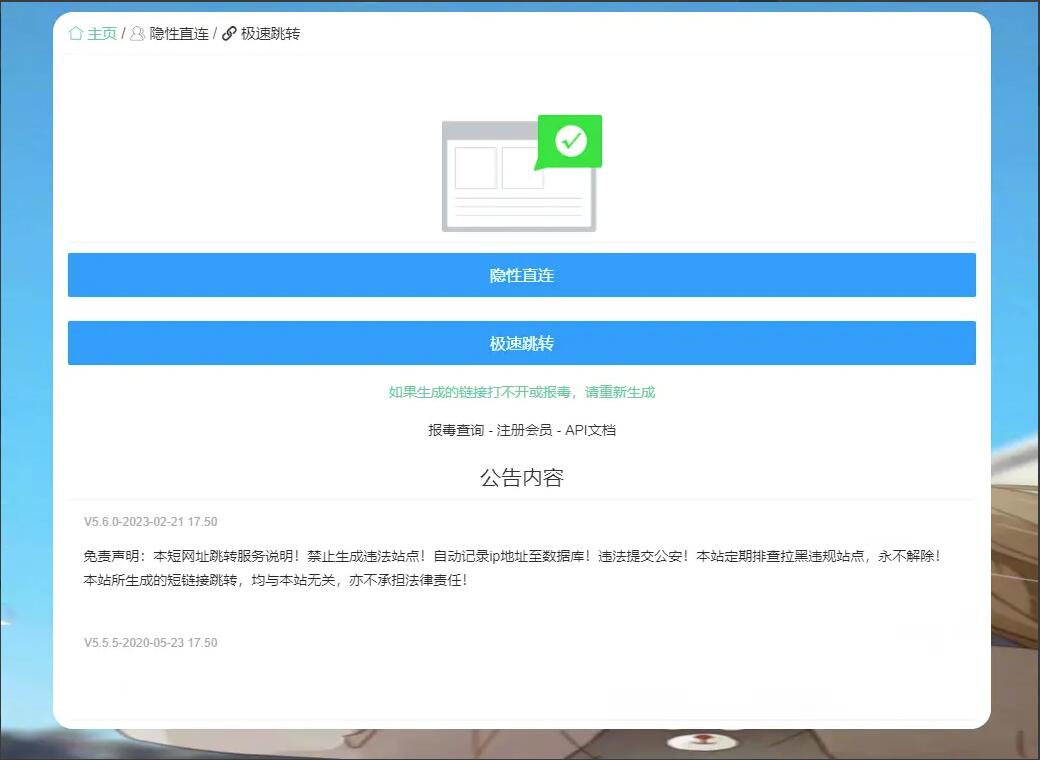This screenshot has height=760, width=1040.
Task: Click the green checkmark speech bubble
Action: pos(570,141)
